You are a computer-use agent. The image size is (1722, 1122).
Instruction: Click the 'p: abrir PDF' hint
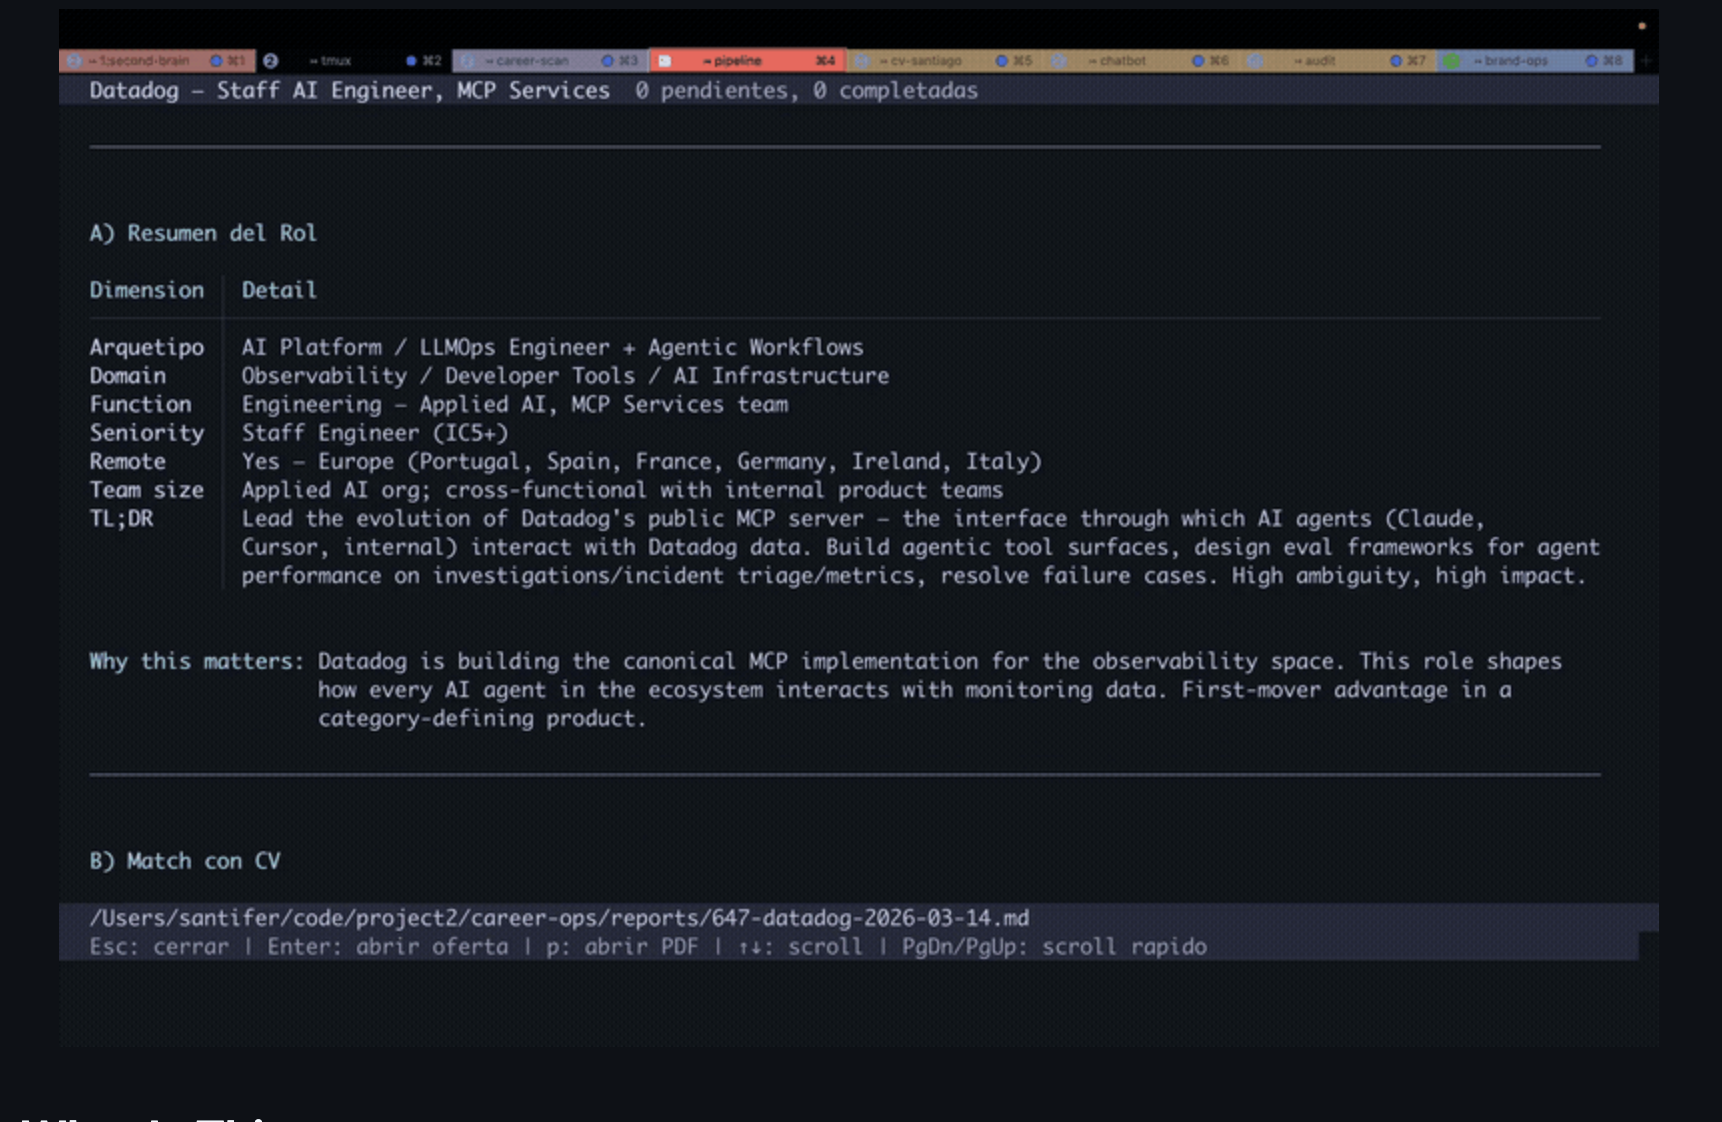622,947
